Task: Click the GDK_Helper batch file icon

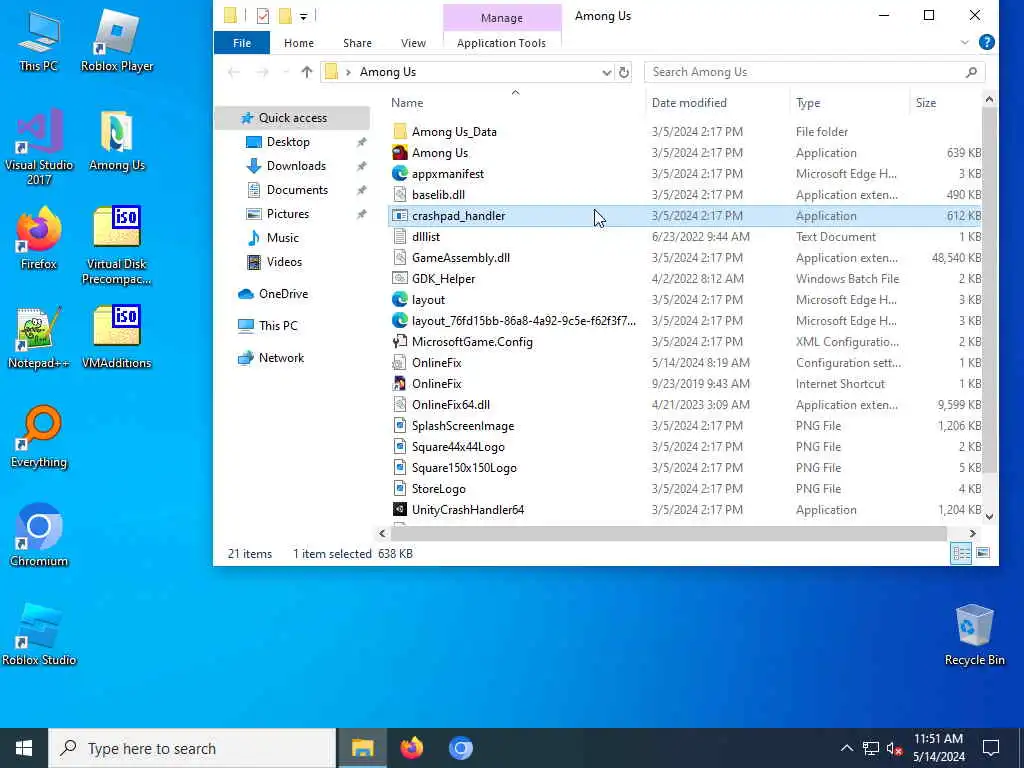Action: pos(400,278)
